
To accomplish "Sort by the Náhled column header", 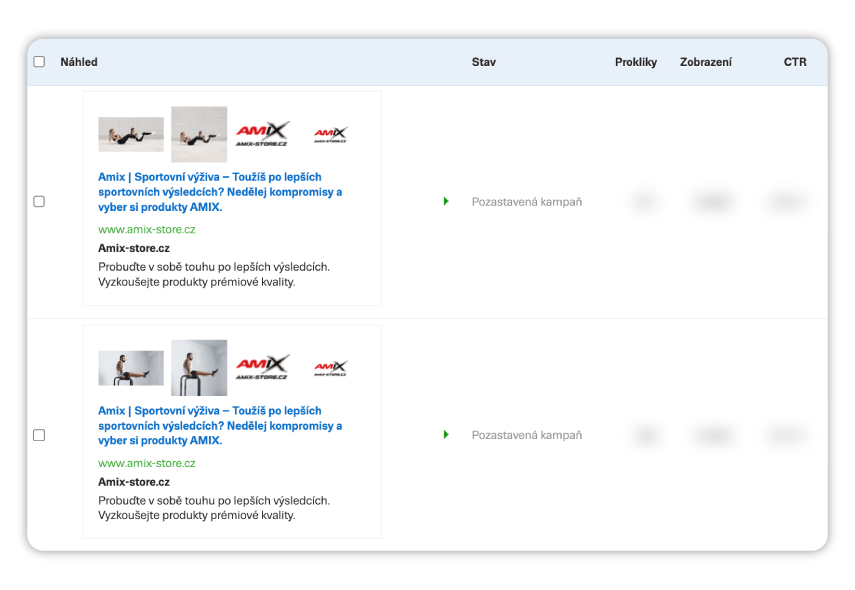I will click(x=79, y=62).
